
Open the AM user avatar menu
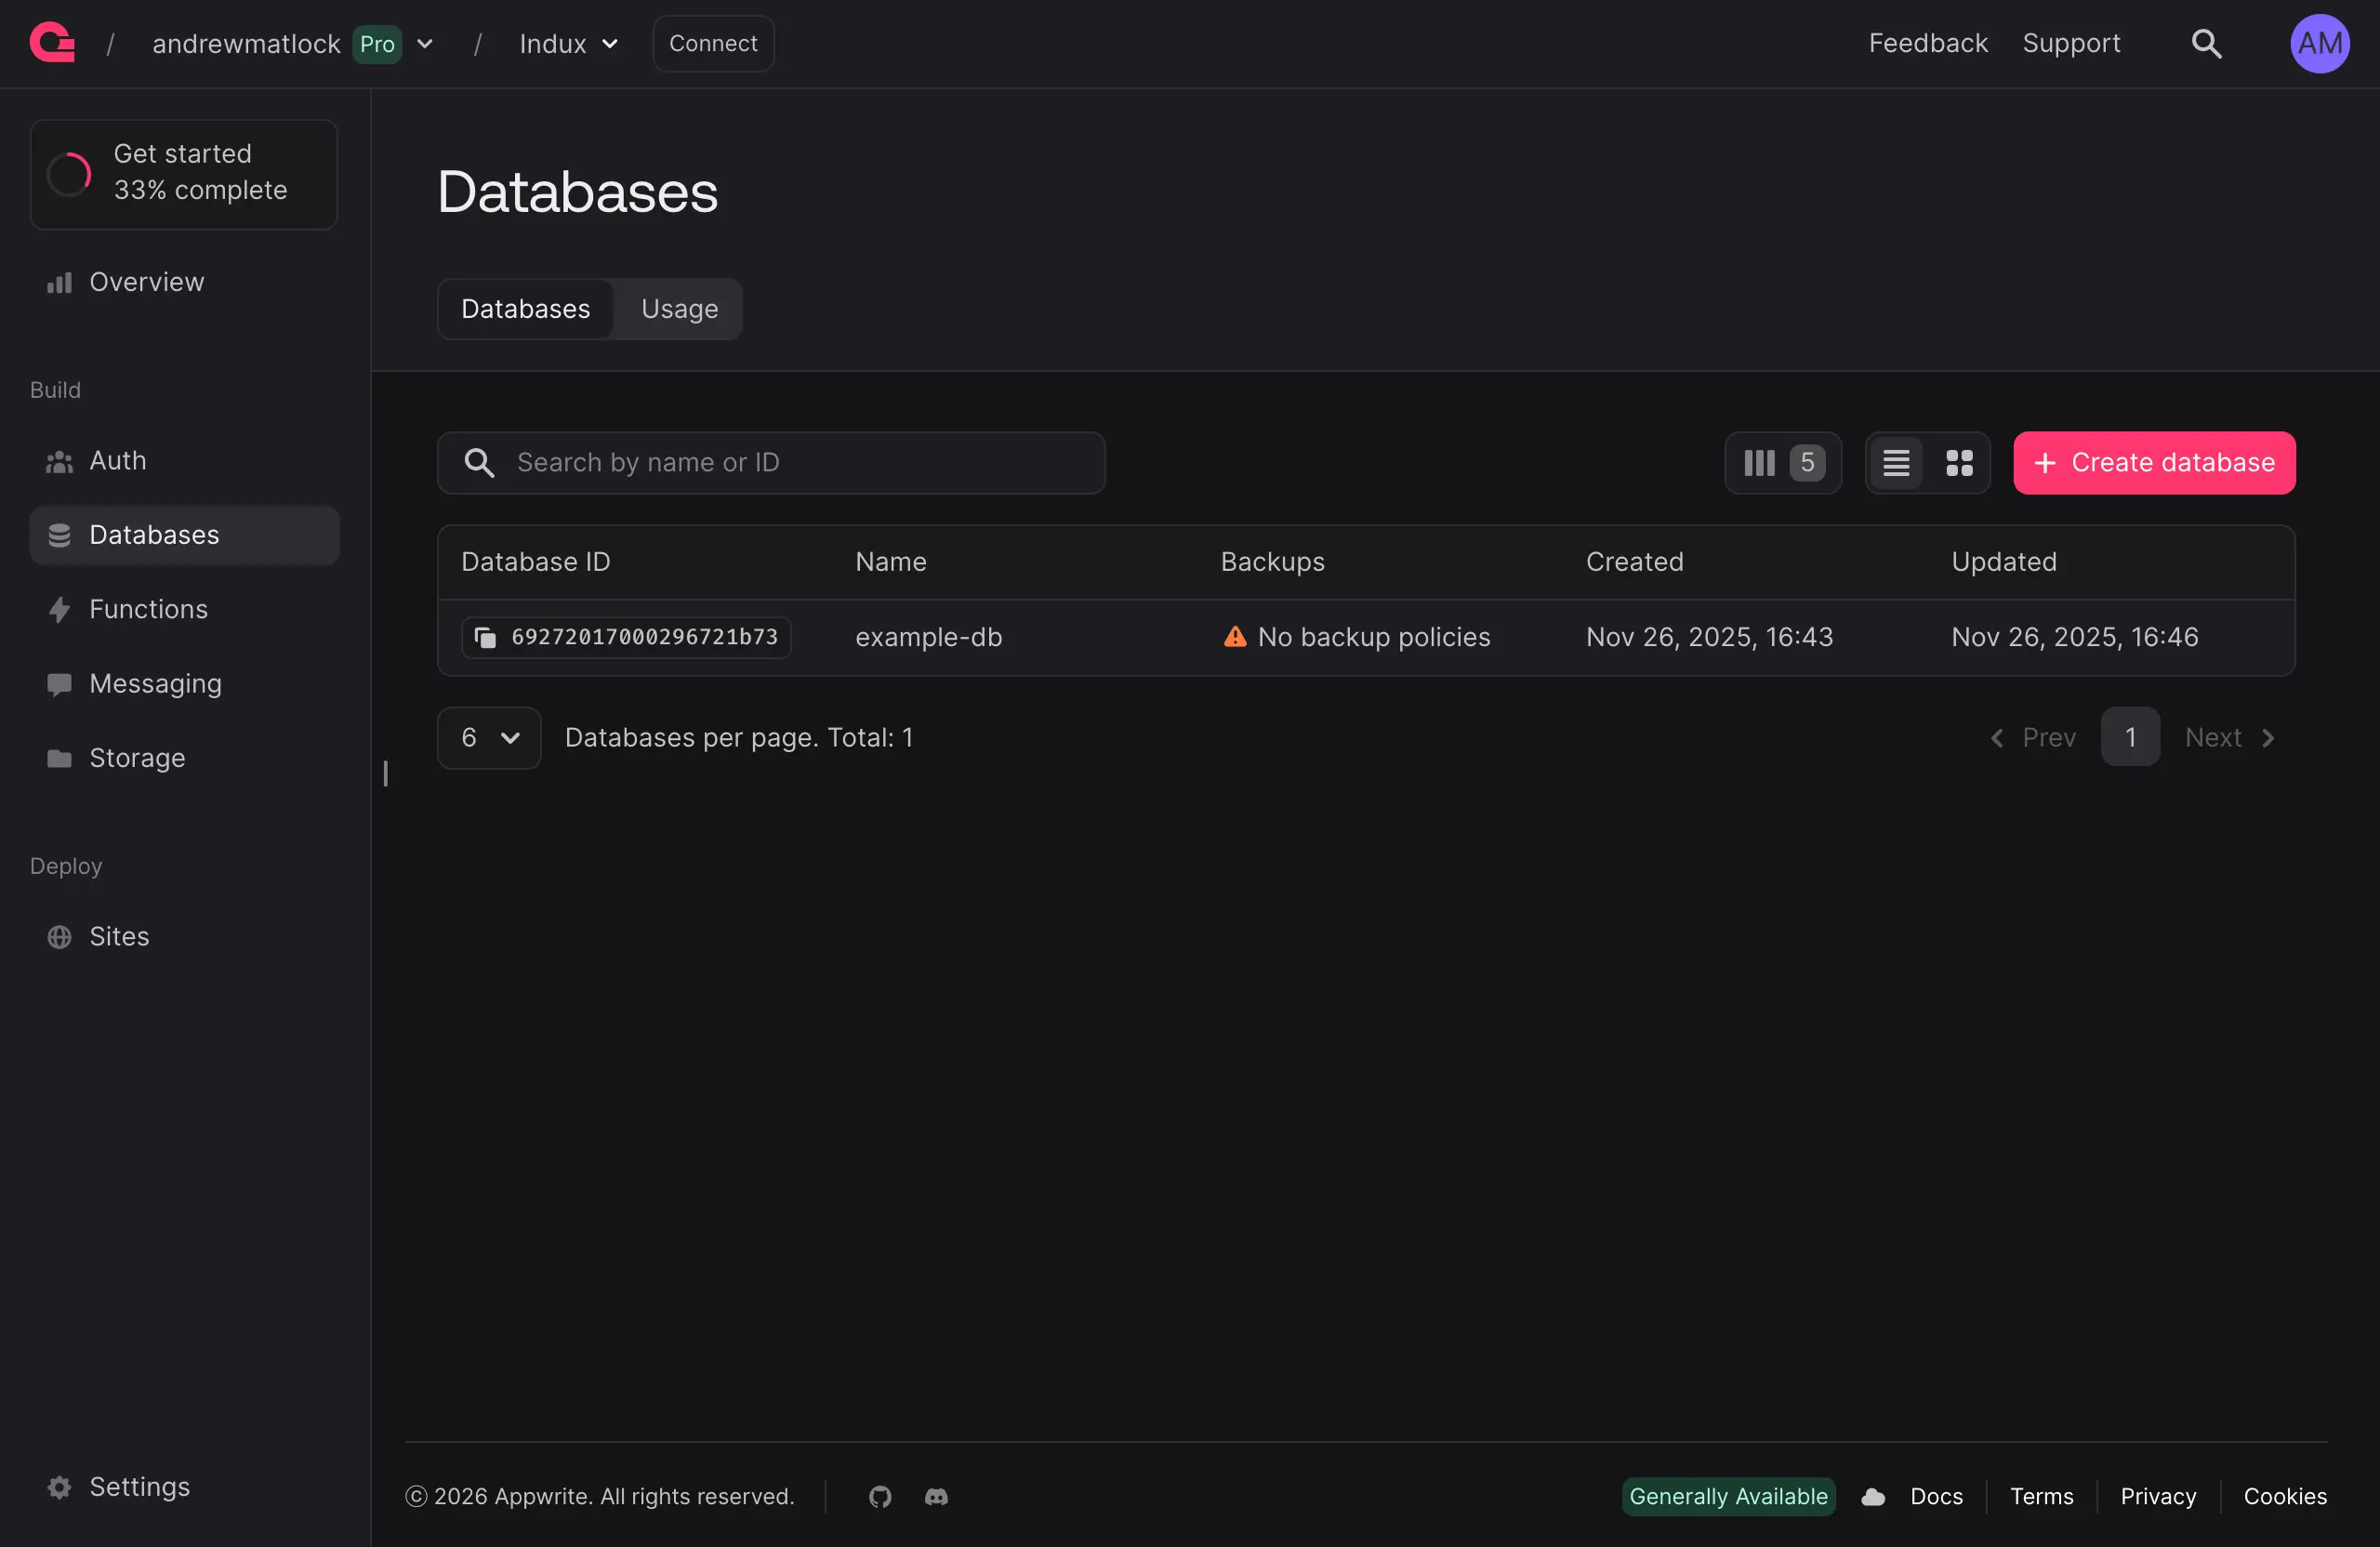click(2319, 43)
